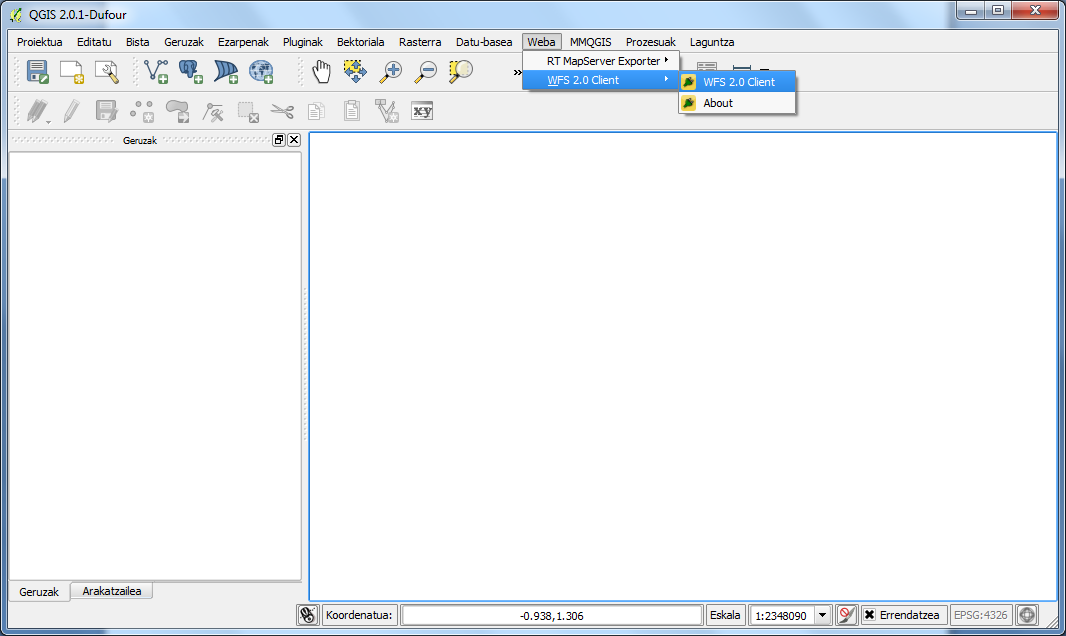Viewport: 1066px width, 636px height.
Task: Click the About submenu entry
Action: pyautogui.click(x=717, y=103)
